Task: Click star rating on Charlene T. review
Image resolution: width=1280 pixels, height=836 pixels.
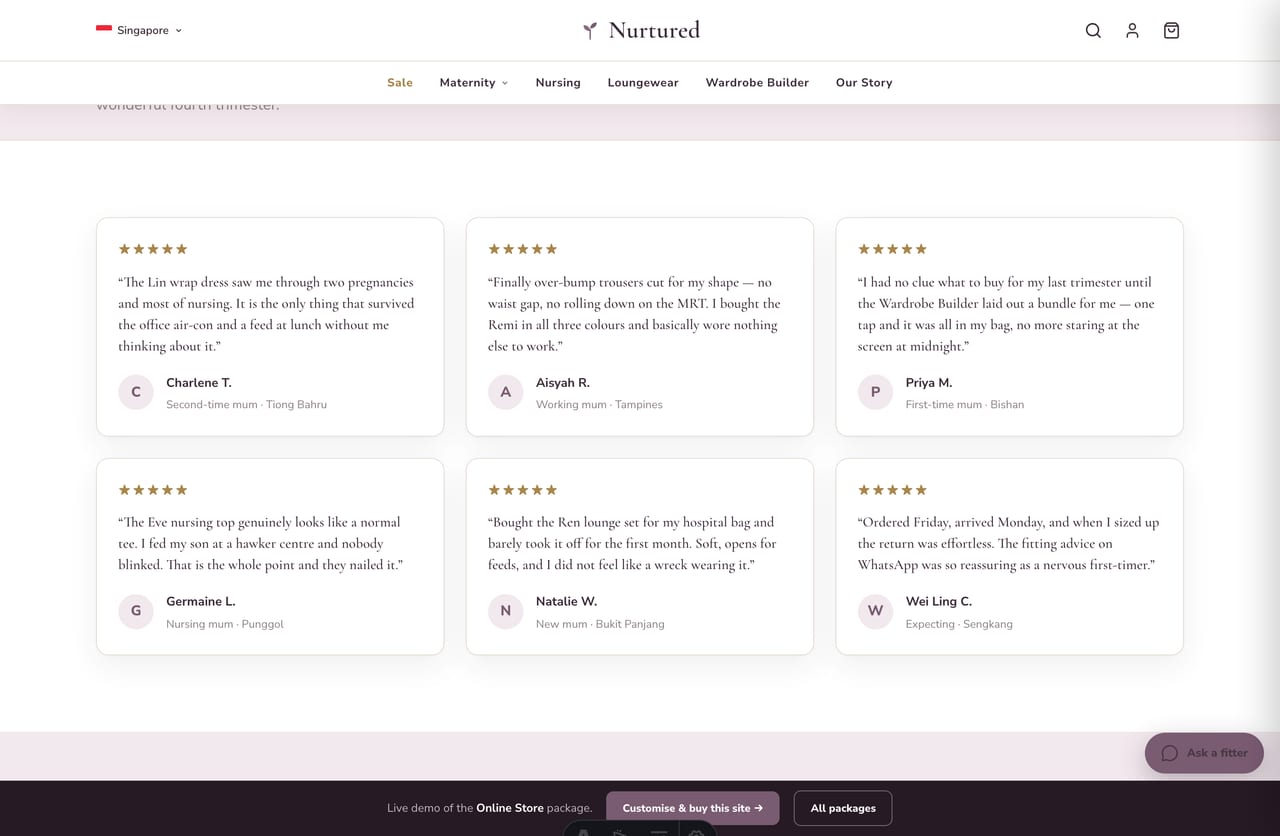Action: point(153,249)
